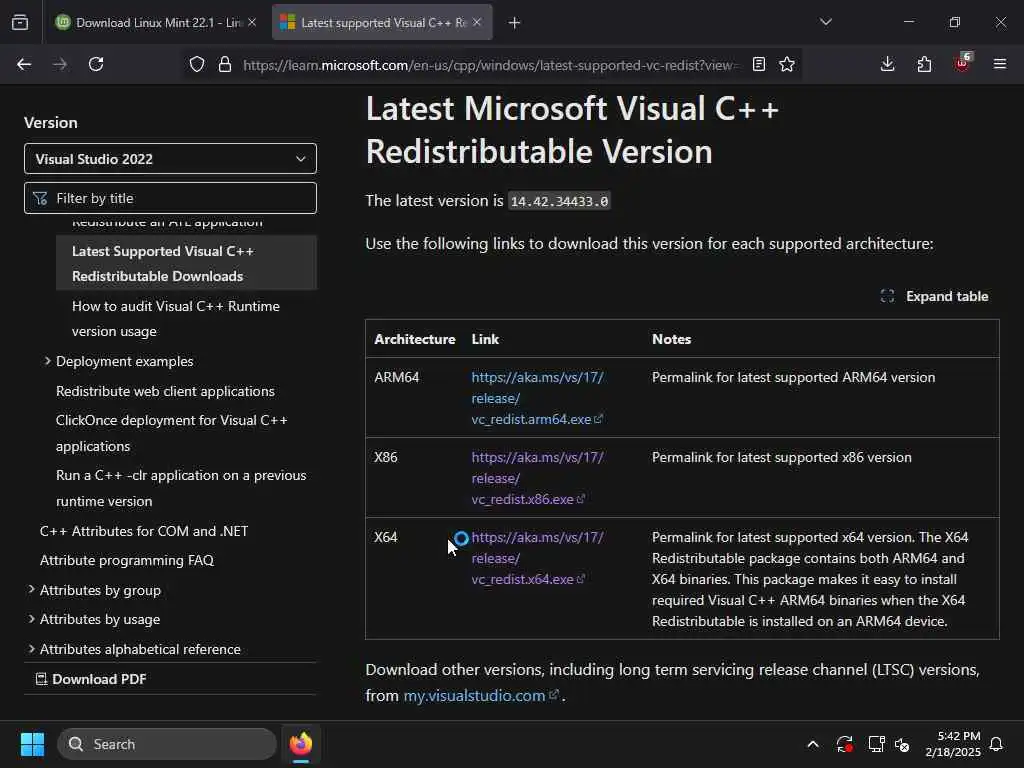Viewport: 1024px width, 768px height.
Task: Click the Notes column header
Action: click(671, 339)
